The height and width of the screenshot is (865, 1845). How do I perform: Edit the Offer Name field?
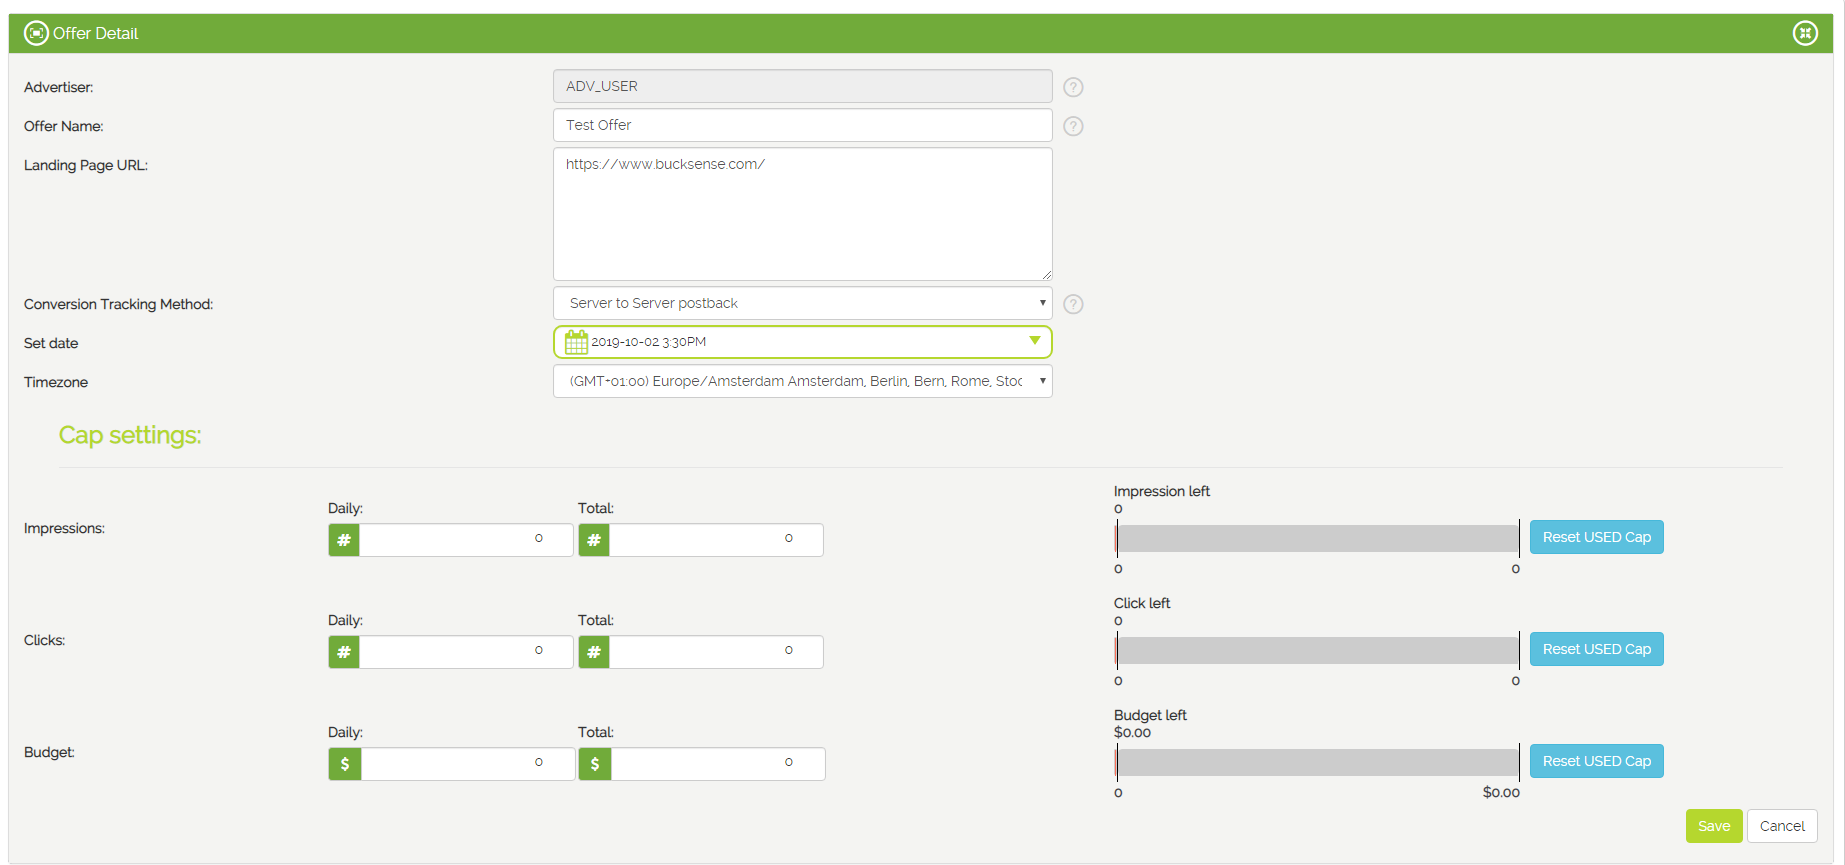click(803, 125)
